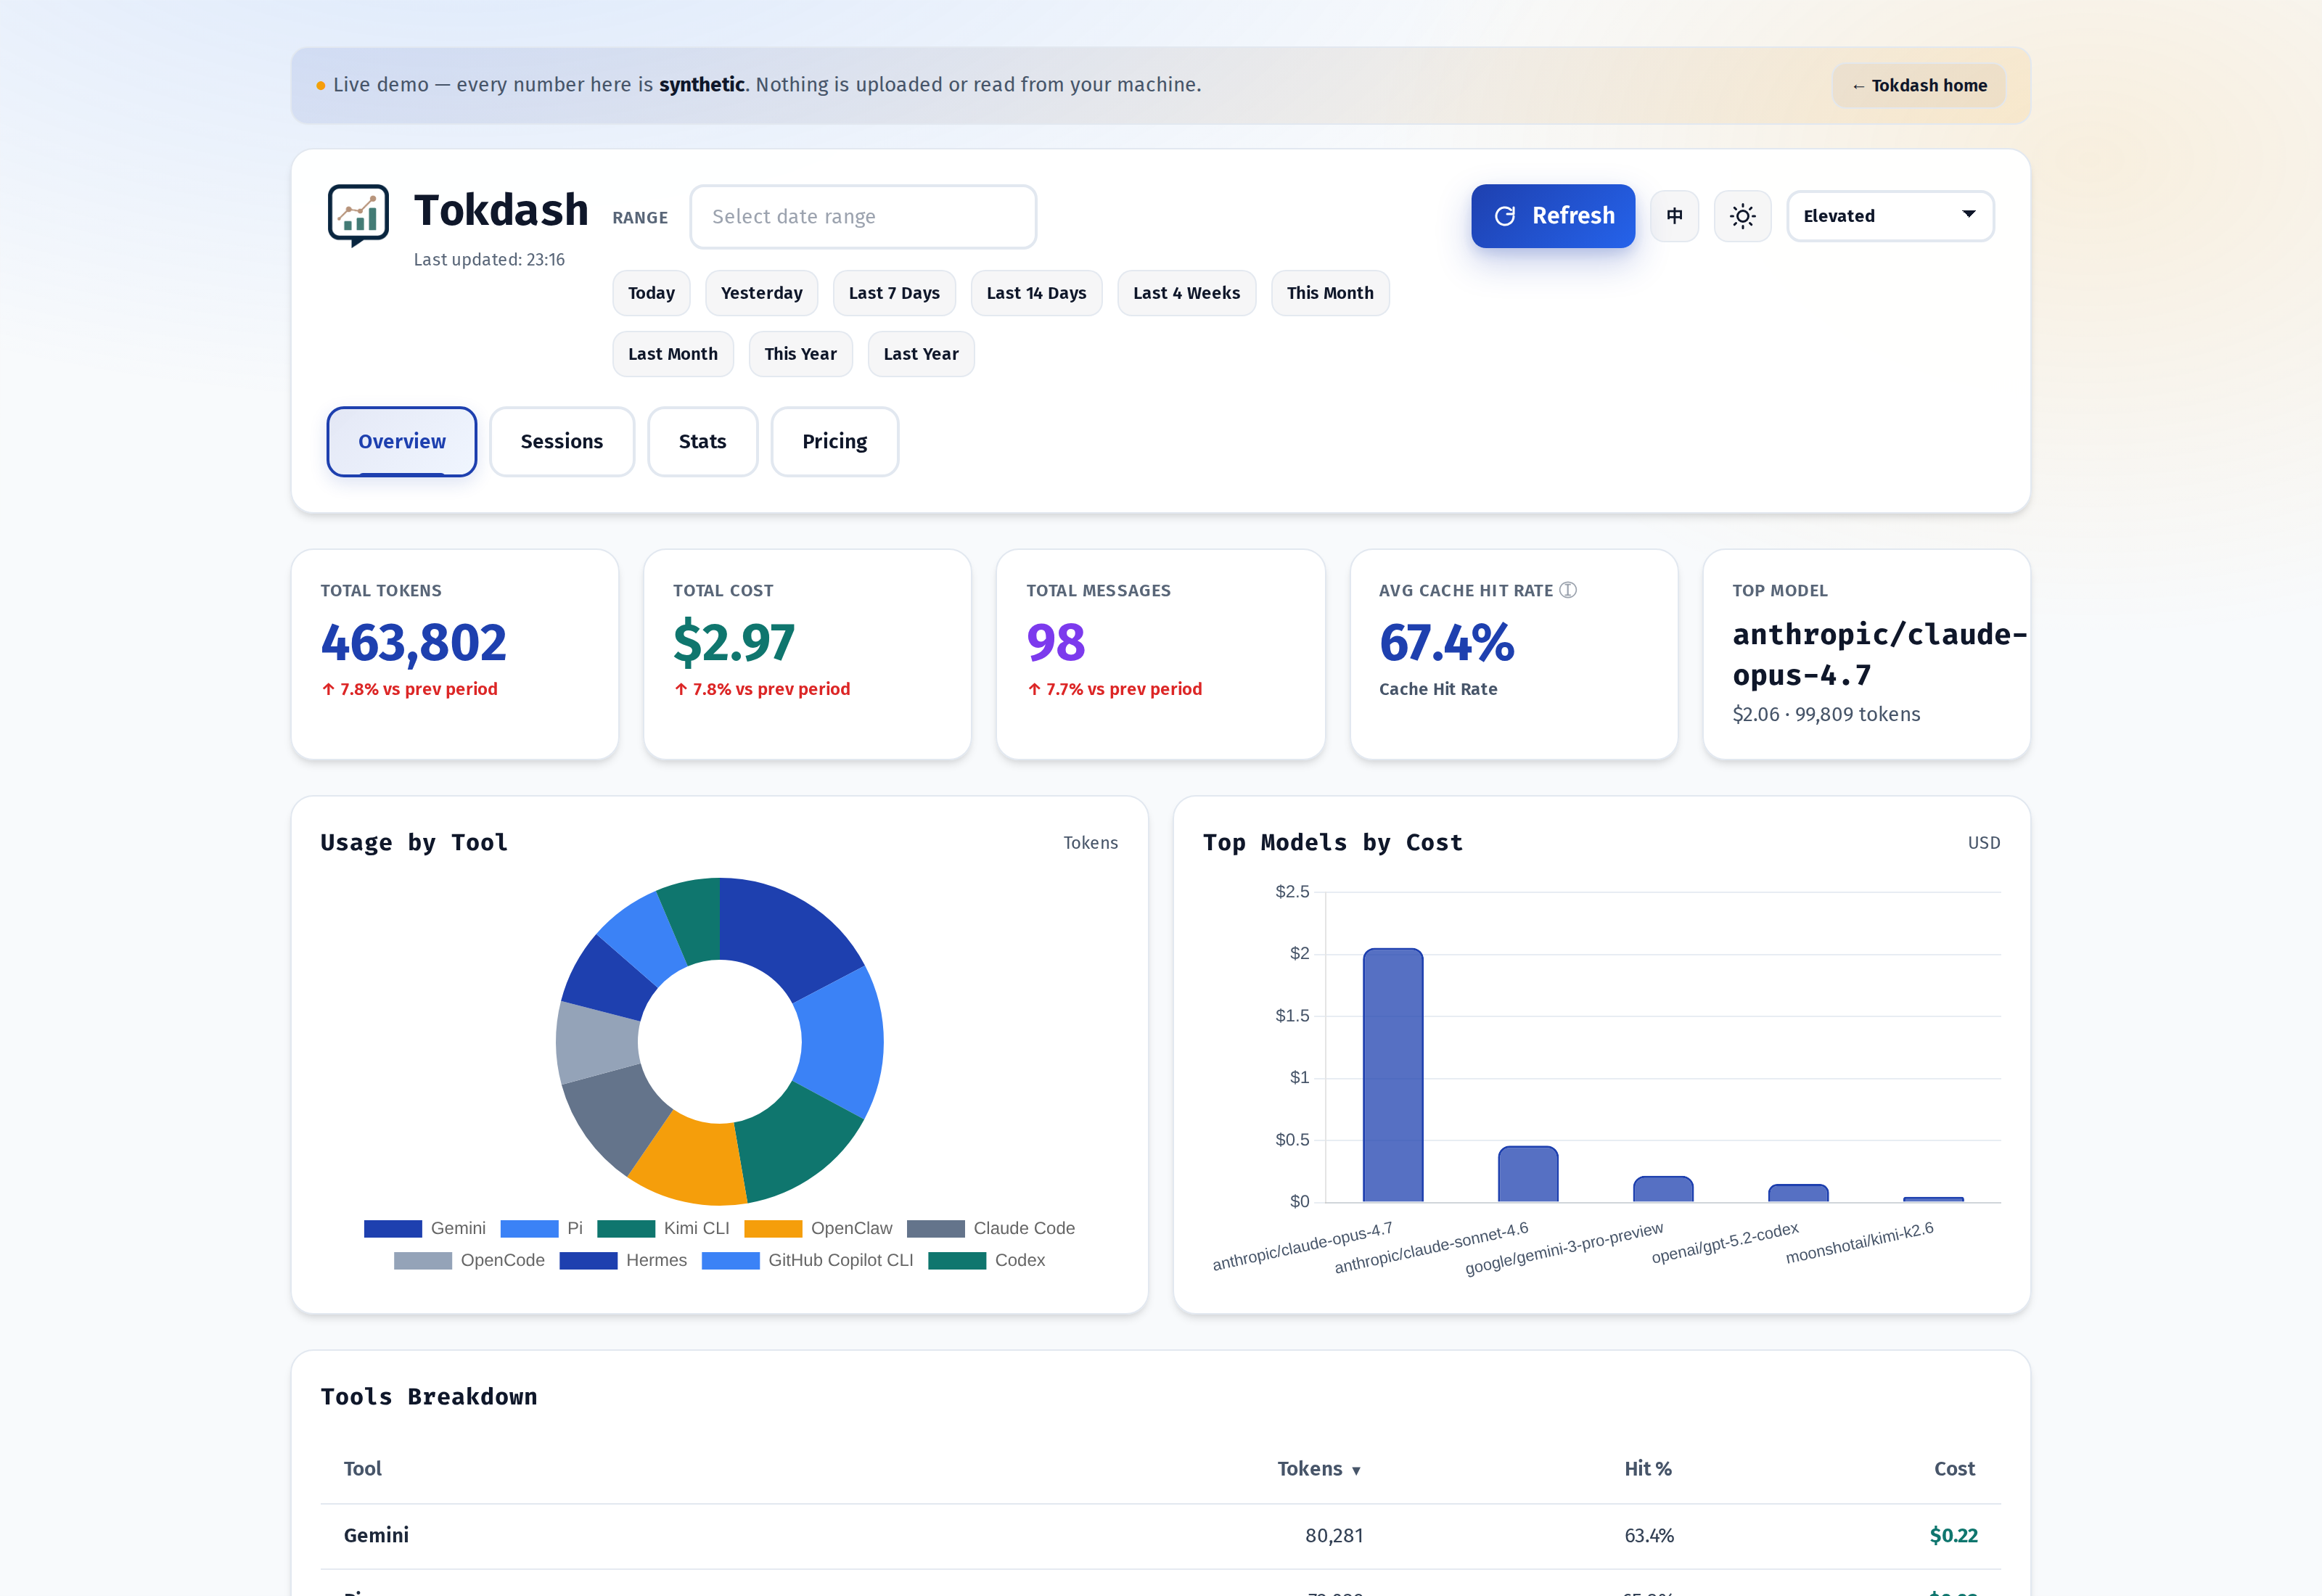Click the openai/gpt-5.2-codex cost bar
The width and height of the screenshot is (2322, 1596).
1798,1193
